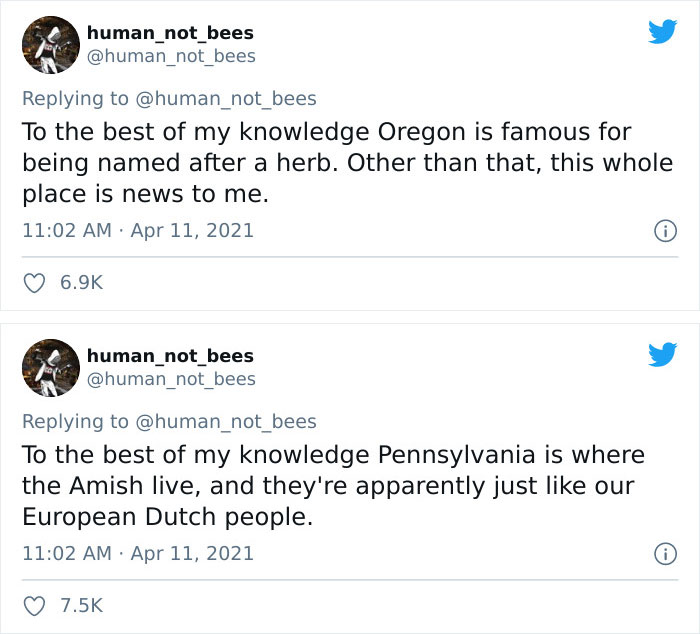Click the bold human_not_bees name in the Oregon tweet
The image size is (700, 634).
coord(170,33)
